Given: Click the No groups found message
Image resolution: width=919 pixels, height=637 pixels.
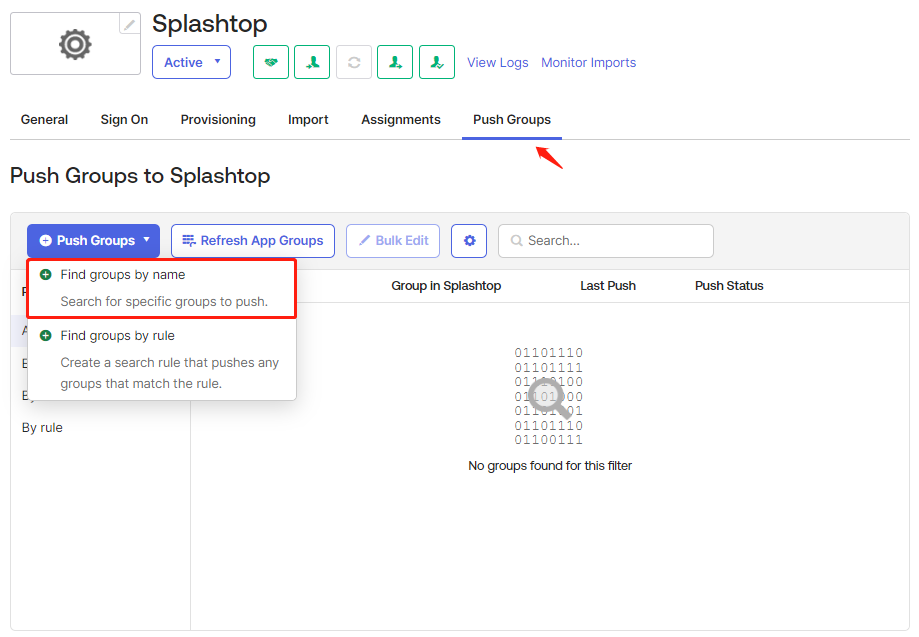Looking at the screenshot, I should tap(550, 466).
